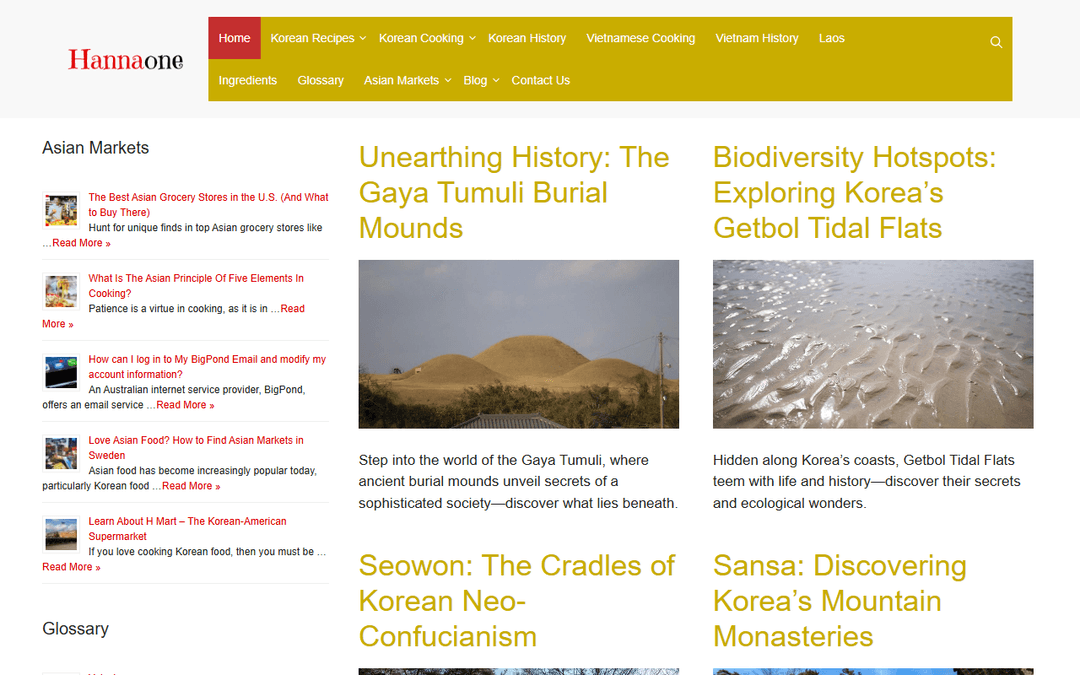
Task: Select Vietnam History in the menu
Action: (756, 38)
